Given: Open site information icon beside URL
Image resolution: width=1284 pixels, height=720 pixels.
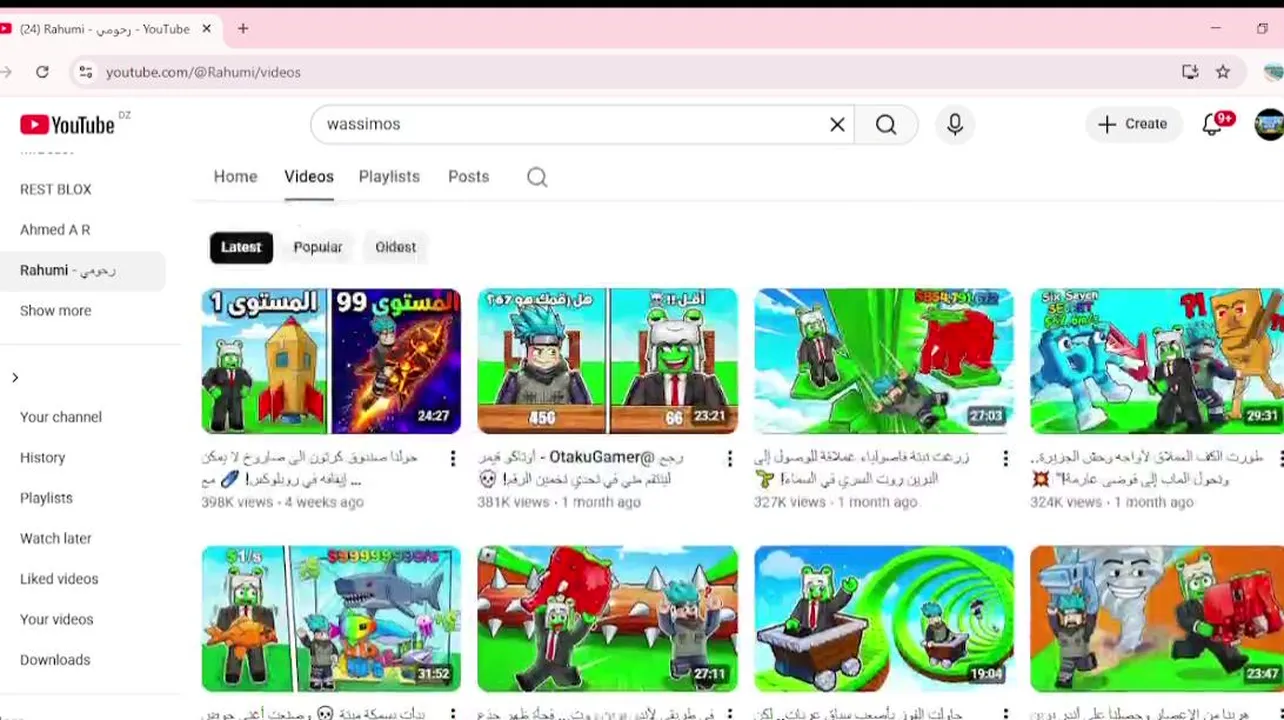Looking at the screenshot, I should pos(85,72).
